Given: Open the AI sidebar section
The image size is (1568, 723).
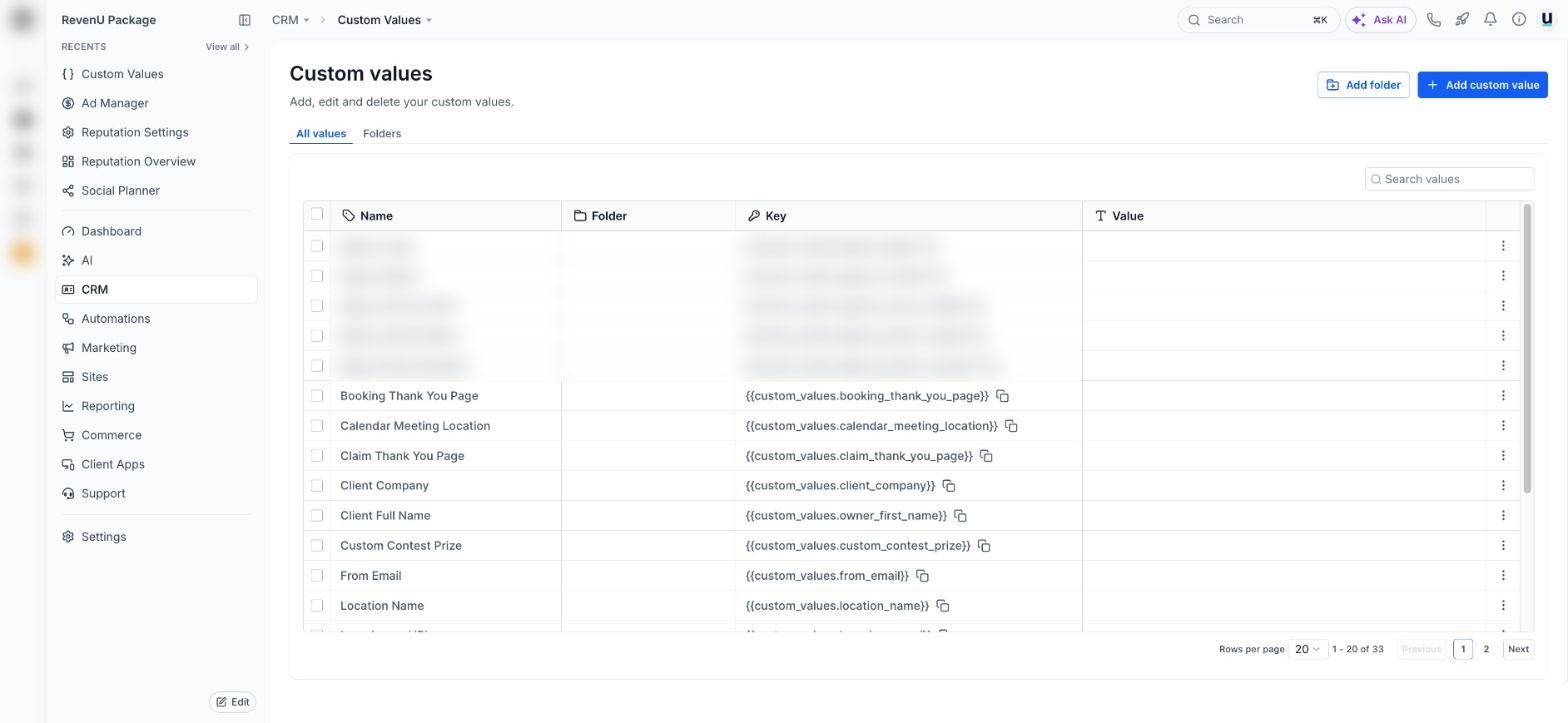Looking at the screenshot, I should pos(87,261).
